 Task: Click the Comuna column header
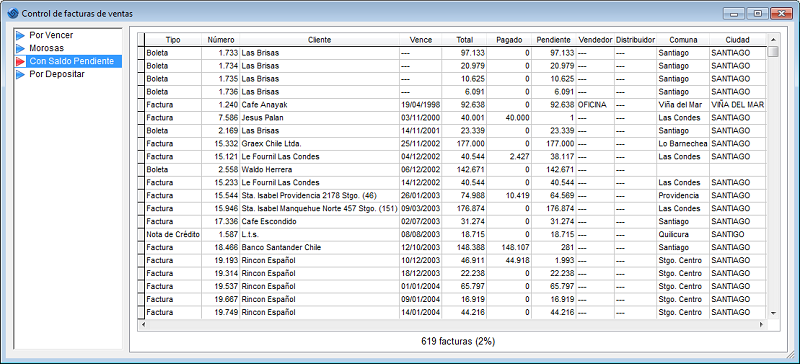tap(683, 40)
